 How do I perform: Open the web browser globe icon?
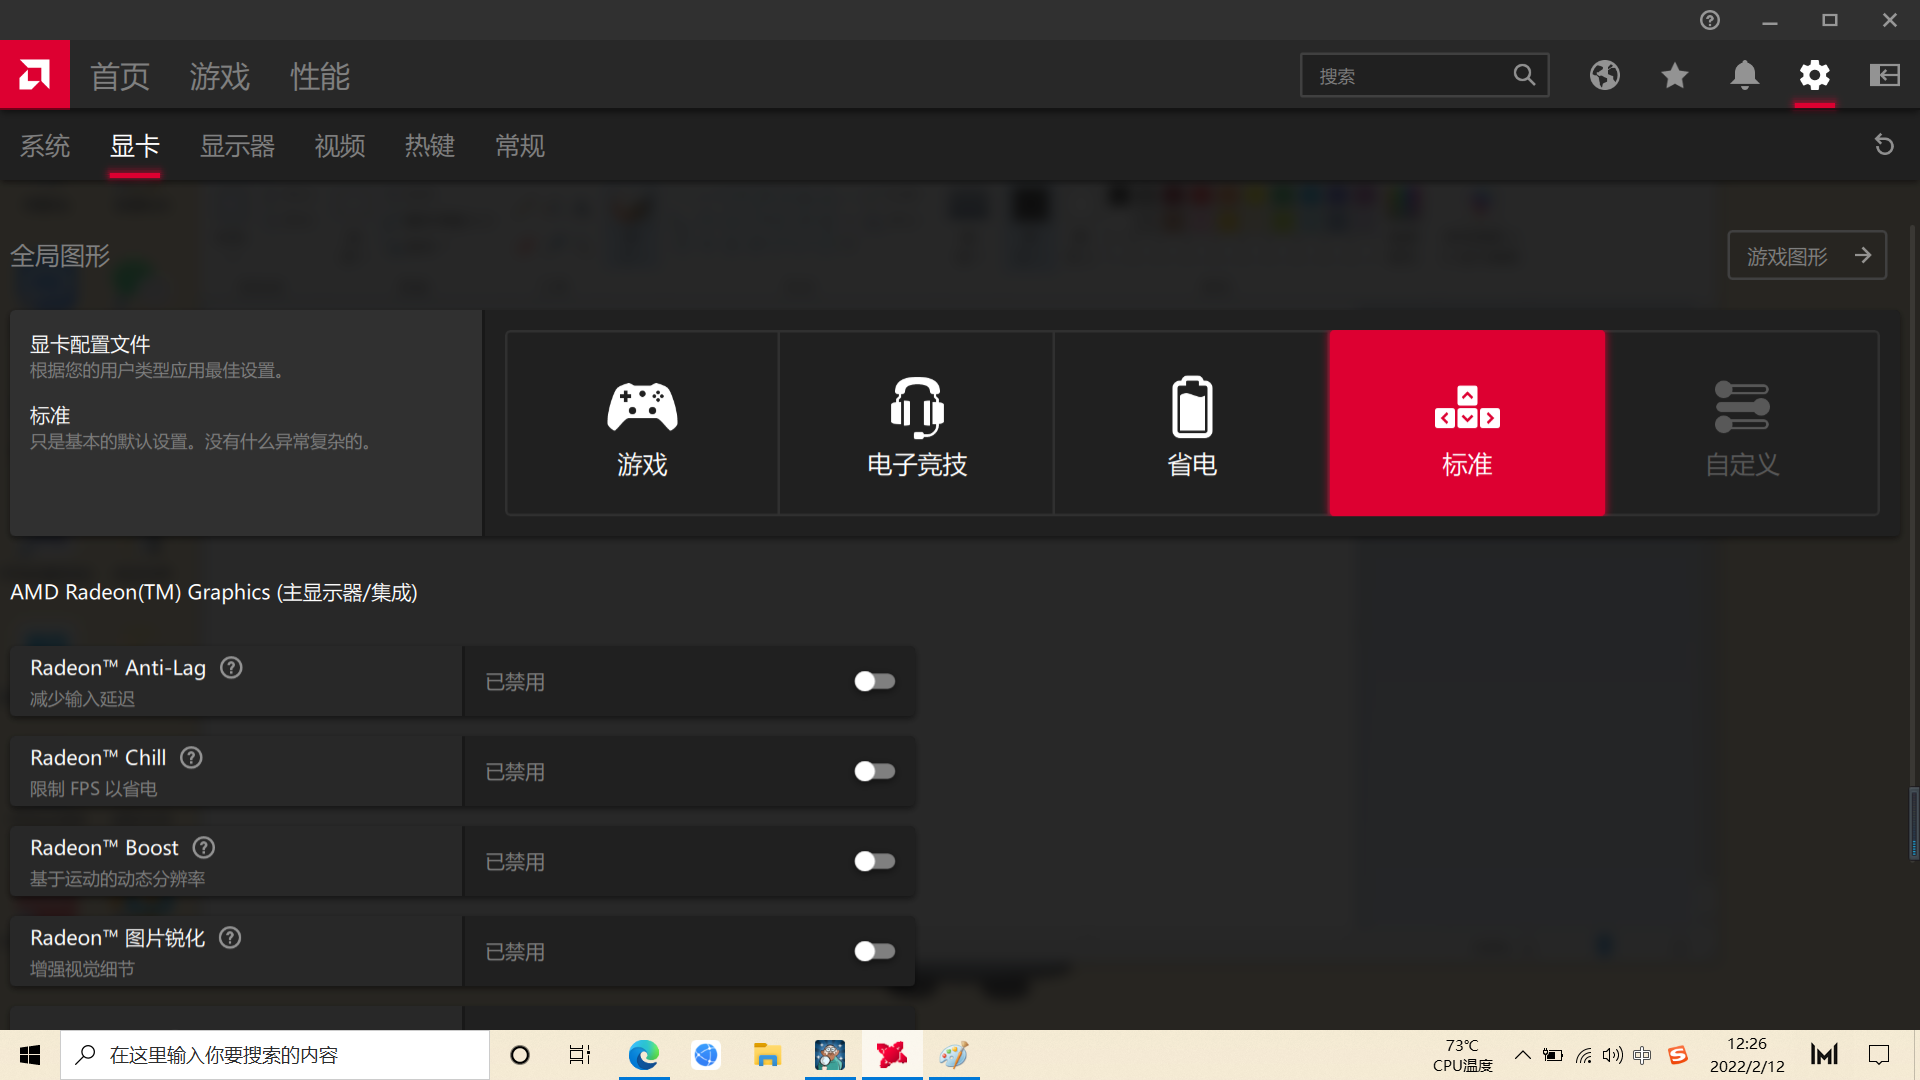pos(1605,75)
